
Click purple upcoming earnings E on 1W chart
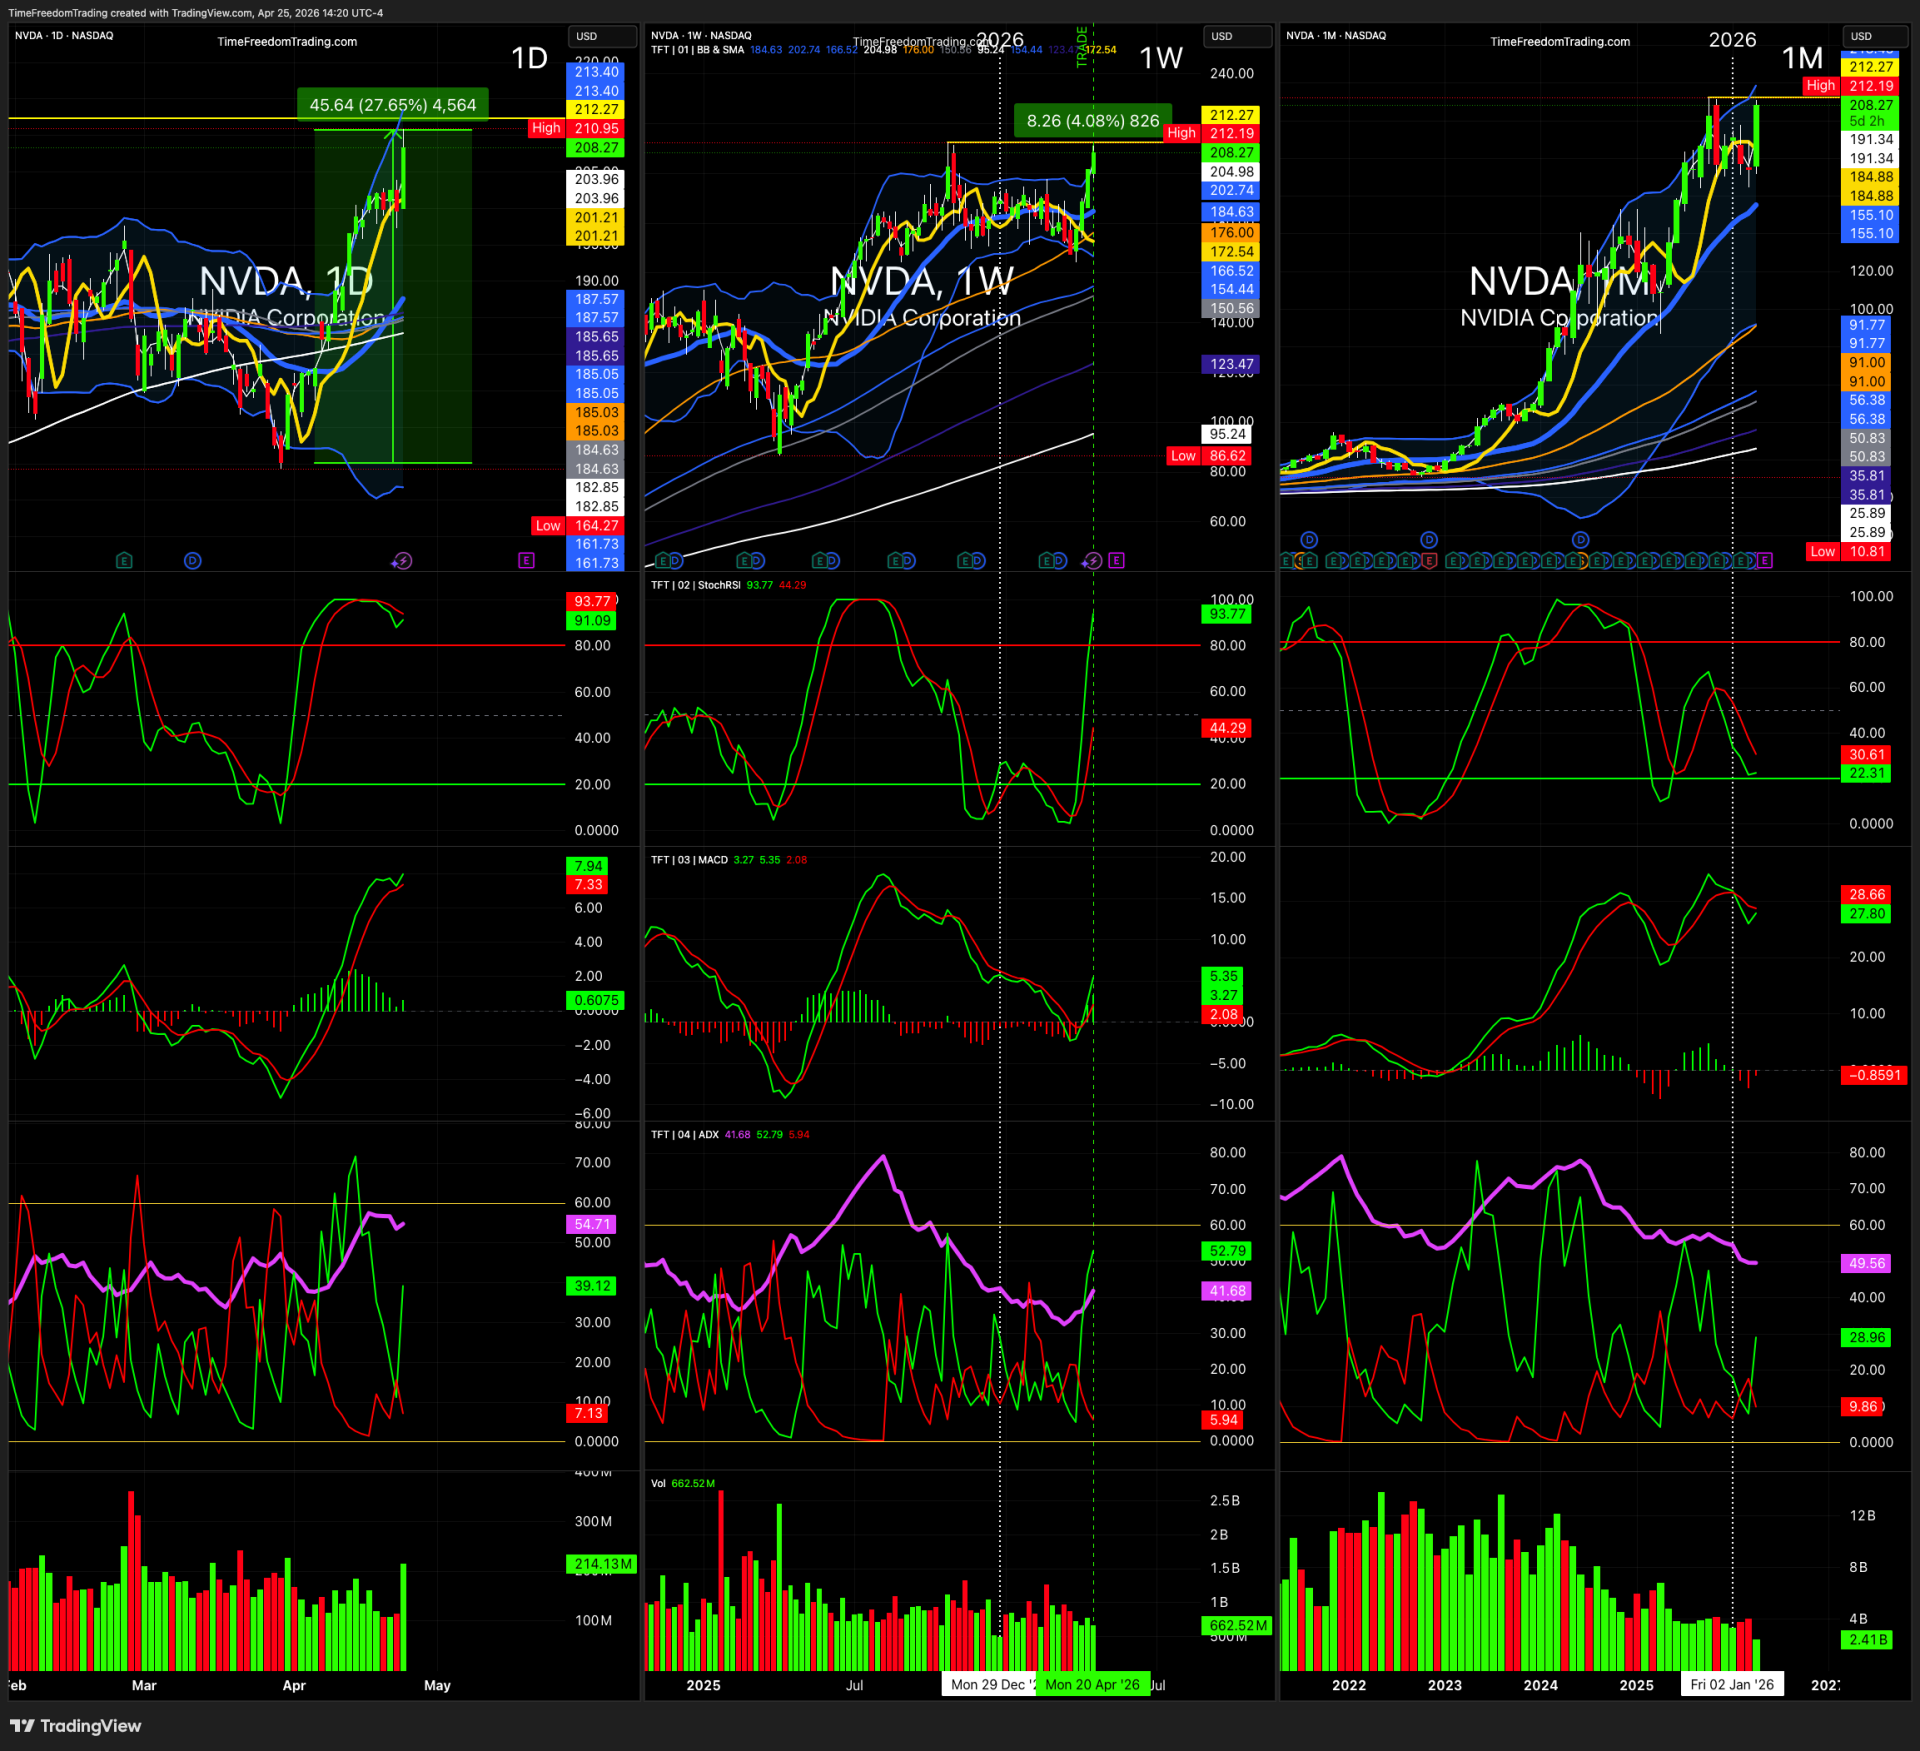click(1116, 561)
